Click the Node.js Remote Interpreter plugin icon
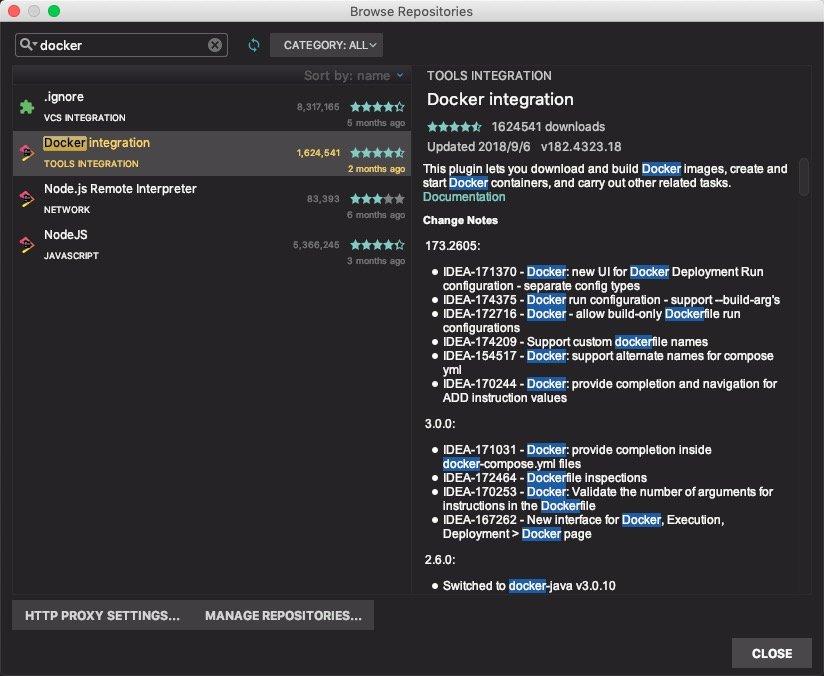The image size is (824, 676). click(27, 196)
